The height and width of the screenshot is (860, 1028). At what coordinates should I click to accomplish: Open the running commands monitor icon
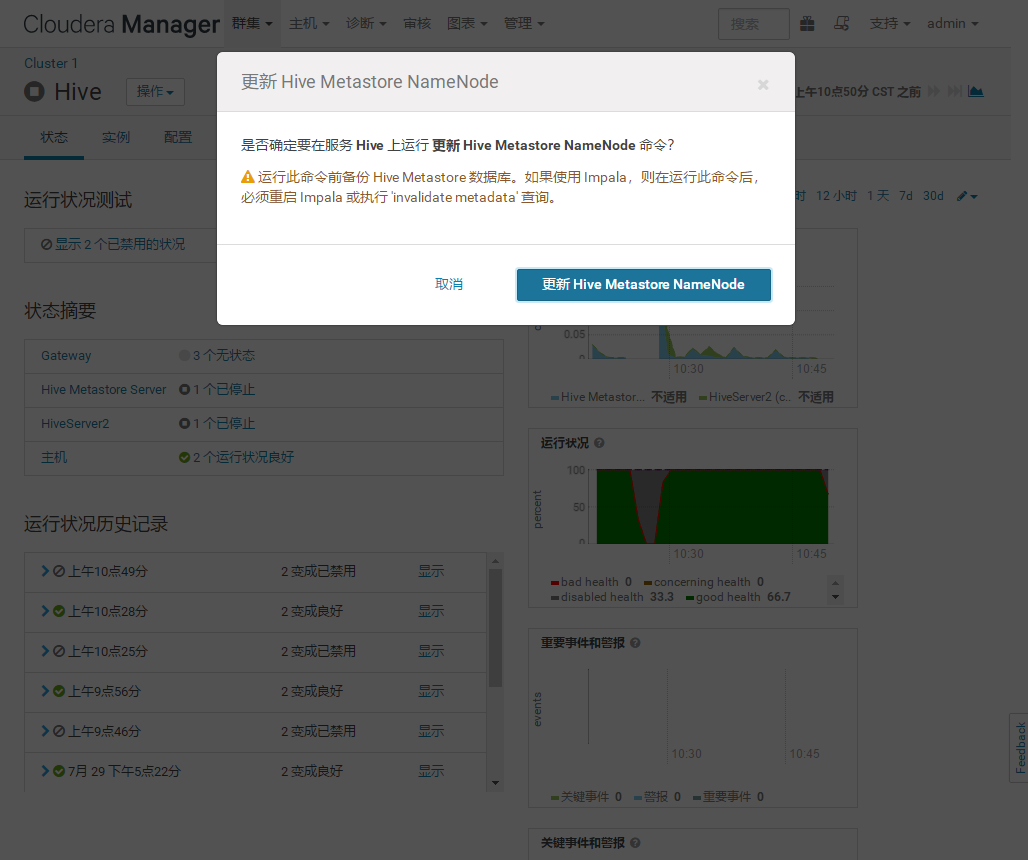tap(842, 24)
